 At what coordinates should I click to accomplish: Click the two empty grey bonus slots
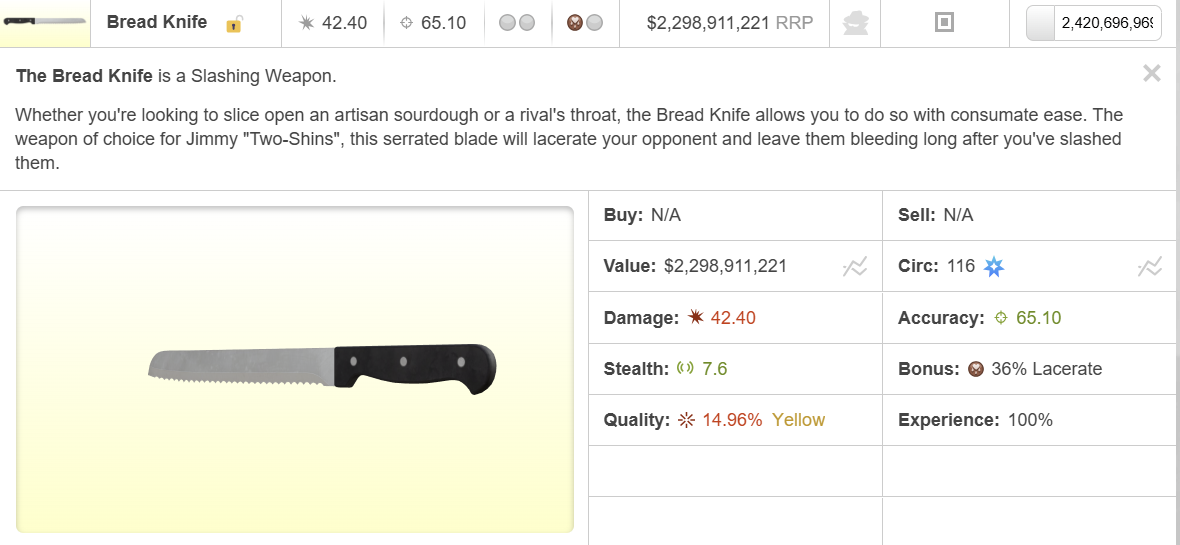coord(517,23)
